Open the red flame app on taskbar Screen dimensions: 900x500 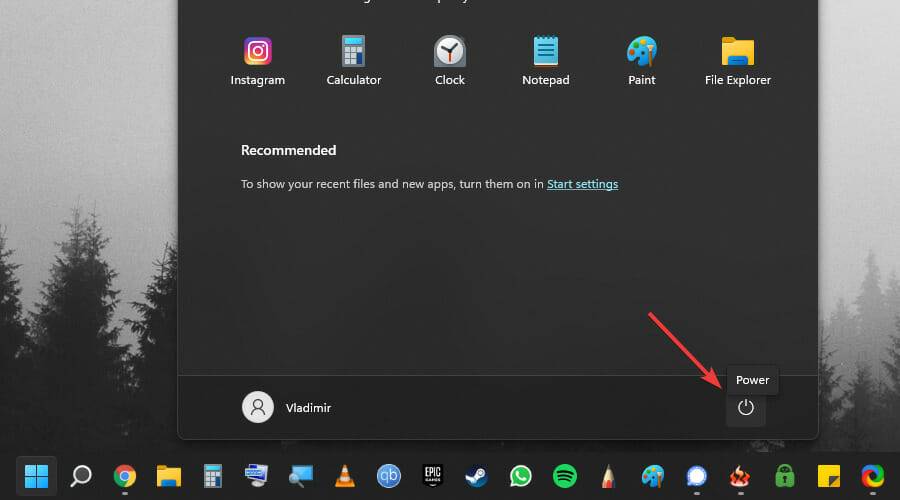[740, 476]
